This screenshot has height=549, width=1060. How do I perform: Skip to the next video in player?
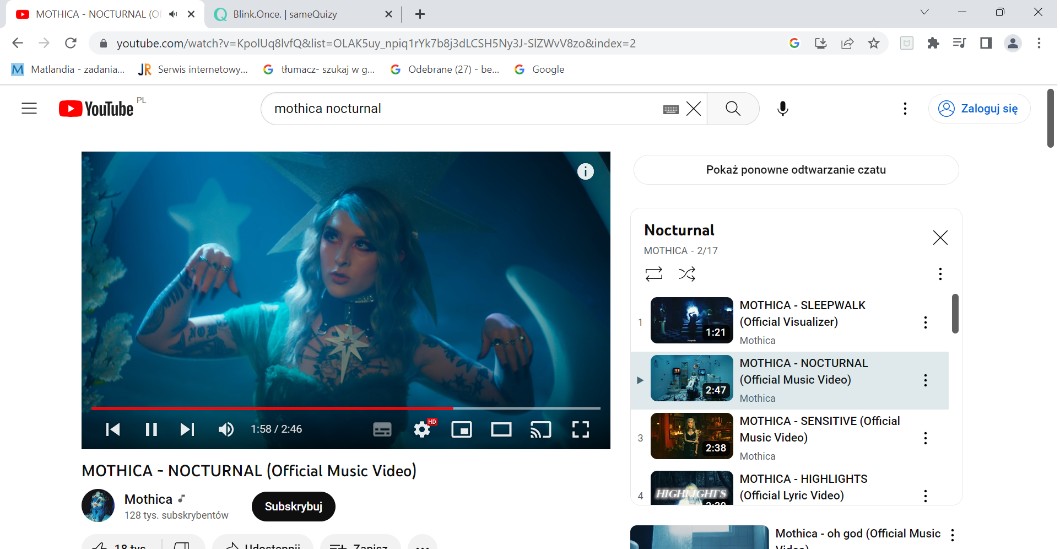coord(187,429)
